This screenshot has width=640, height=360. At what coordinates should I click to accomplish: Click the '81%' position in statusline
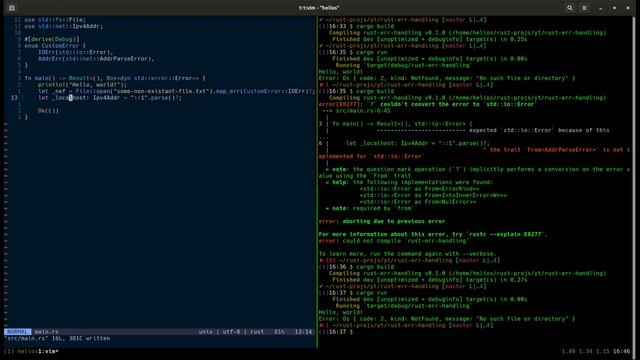[280, 332]
